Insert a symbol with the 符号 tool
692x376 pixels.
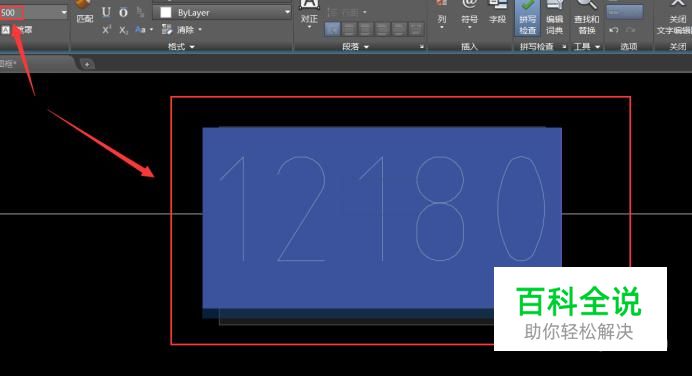pos(469,15)
